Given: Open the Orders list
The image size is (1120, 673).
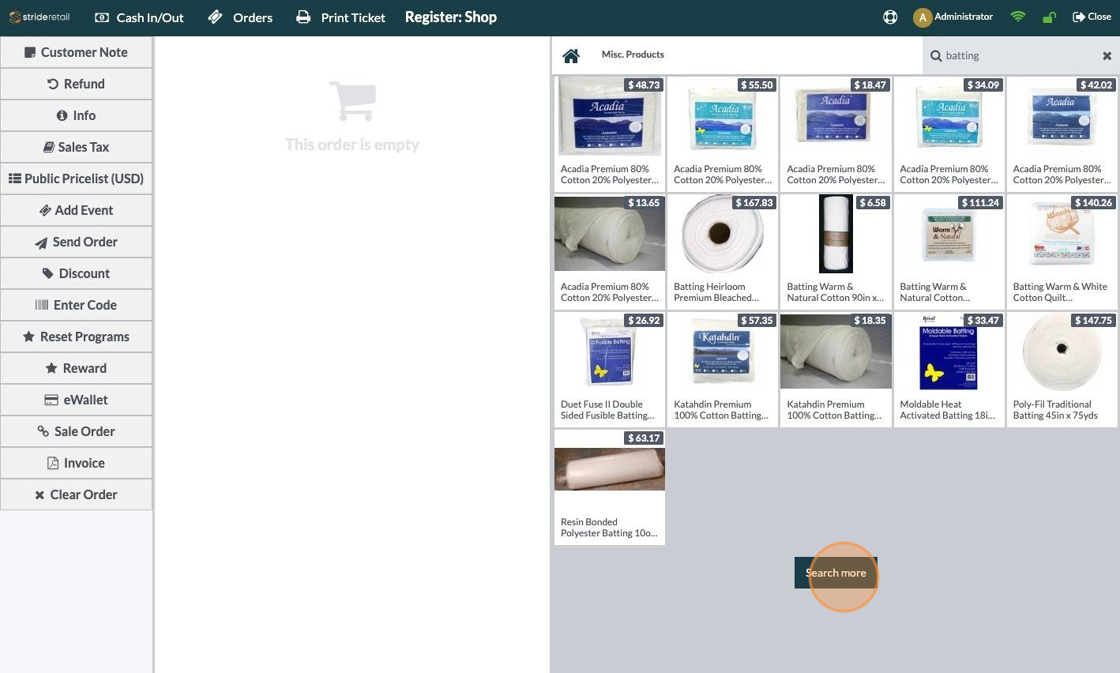Looking at the screenshot, I should (240, 17).
